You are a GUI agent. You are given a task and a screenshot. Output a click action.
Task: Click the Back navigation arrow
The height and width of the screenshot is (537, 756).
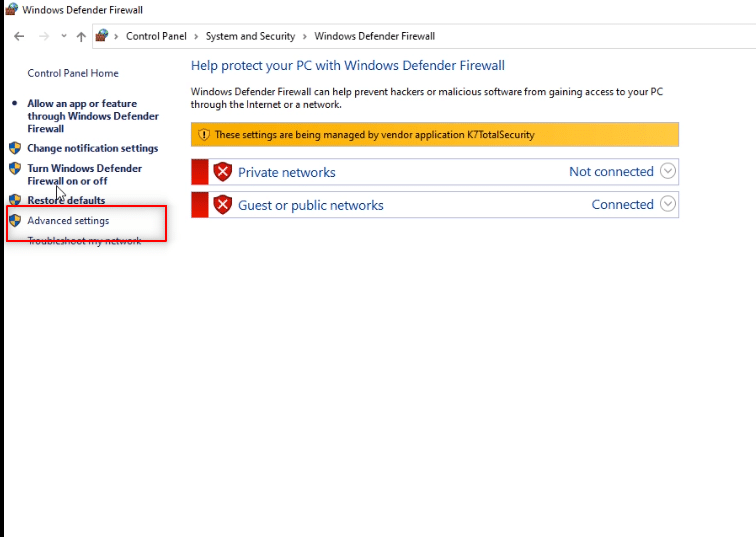[19, 36]
